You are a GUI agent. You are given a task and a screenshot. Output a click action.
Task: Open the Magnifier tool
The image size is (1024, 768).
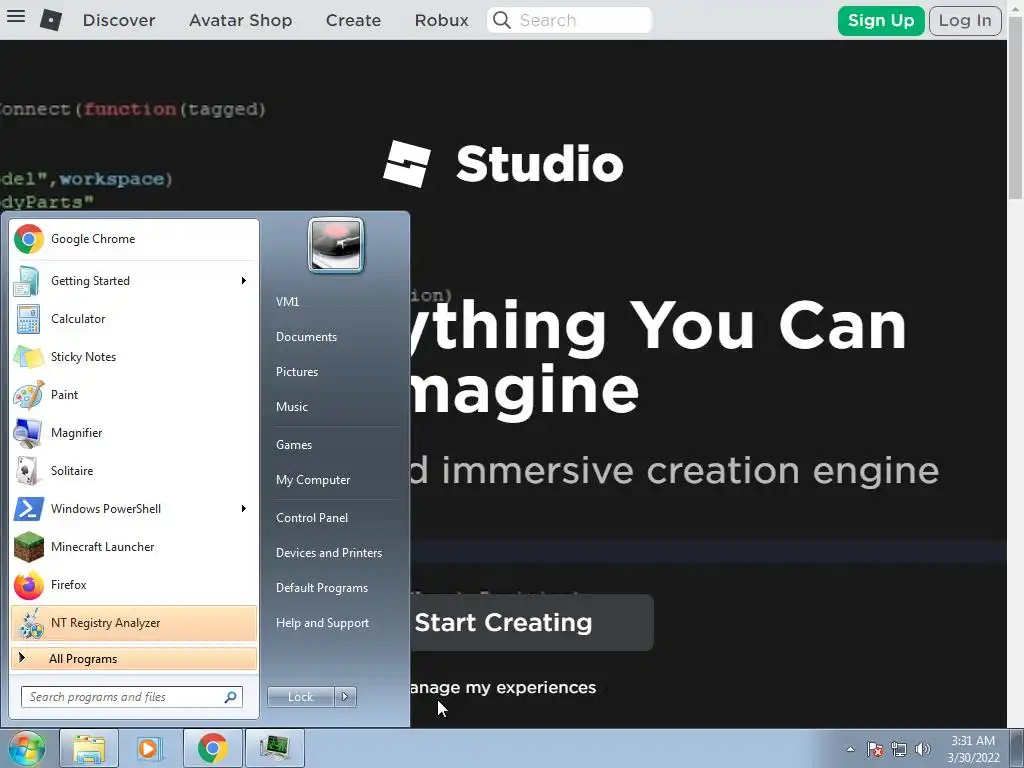click(x=134, y=432)
